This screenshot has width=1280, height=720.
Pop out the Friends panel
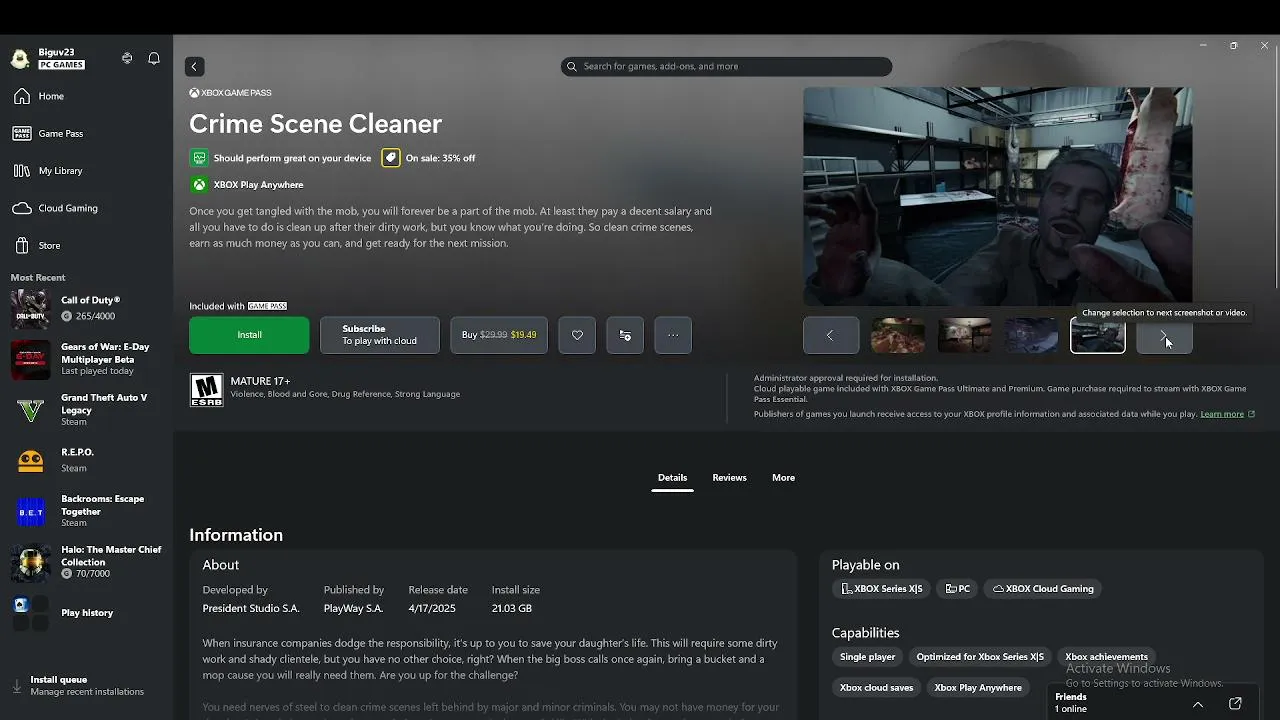(x=1235, y=704)
